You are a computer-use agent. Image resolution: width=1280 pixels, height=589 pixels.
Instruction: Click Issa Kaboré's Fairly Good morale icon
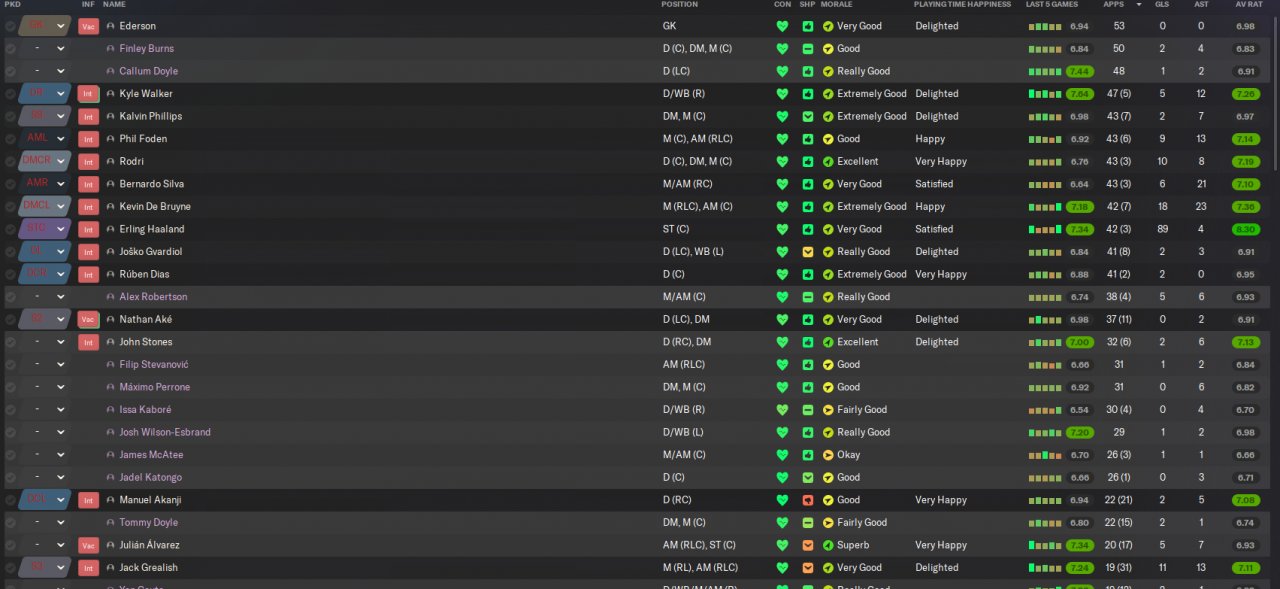click(x=828, y=410)
